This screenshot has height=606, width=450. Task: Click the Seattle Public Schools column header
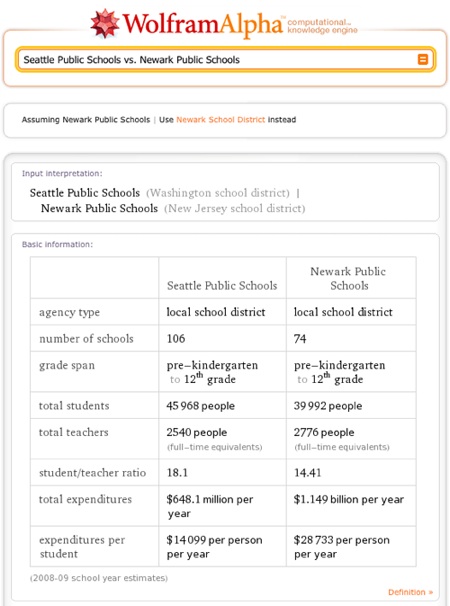[222, 286]
